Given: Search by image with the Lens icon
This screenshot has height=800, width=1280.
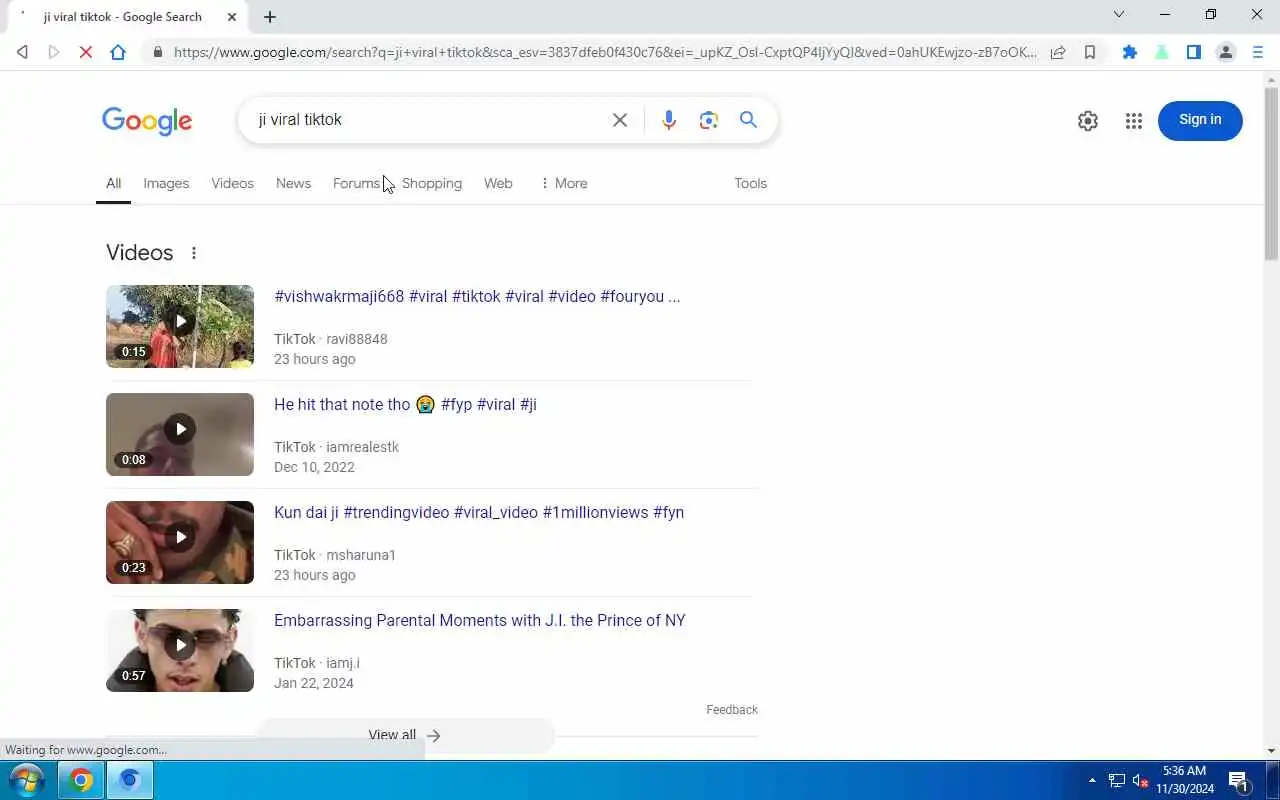Looking at the screenshot, I should [709, 120].
